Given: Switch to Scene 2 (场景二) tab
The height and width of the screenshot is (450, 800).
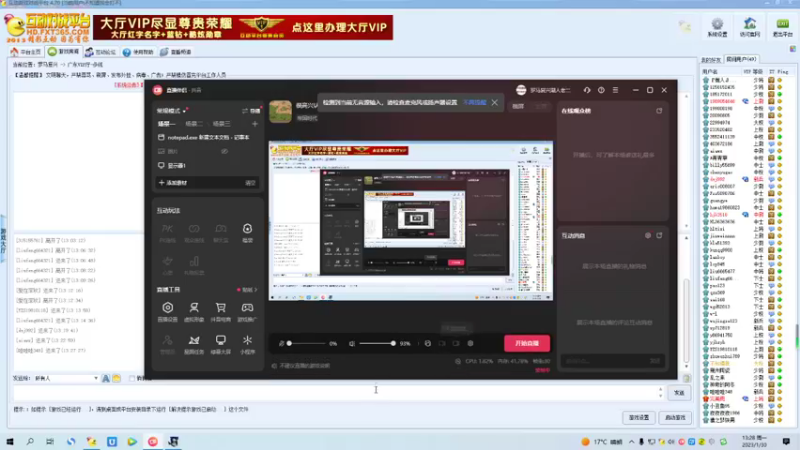Looking at the screenshot, I should pos(194,124).
